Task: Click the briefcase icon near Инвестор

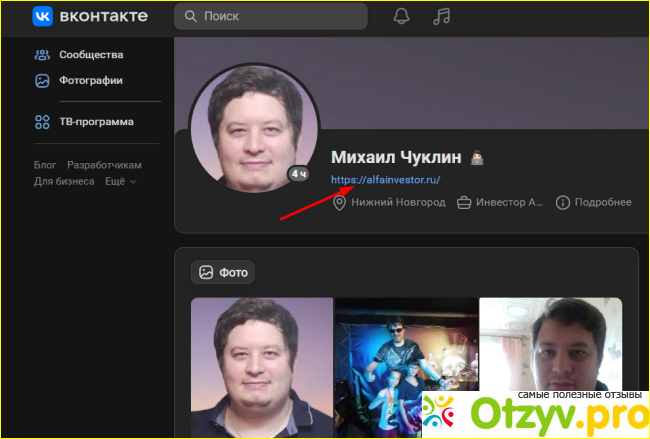Action: (x=464, y=203)
